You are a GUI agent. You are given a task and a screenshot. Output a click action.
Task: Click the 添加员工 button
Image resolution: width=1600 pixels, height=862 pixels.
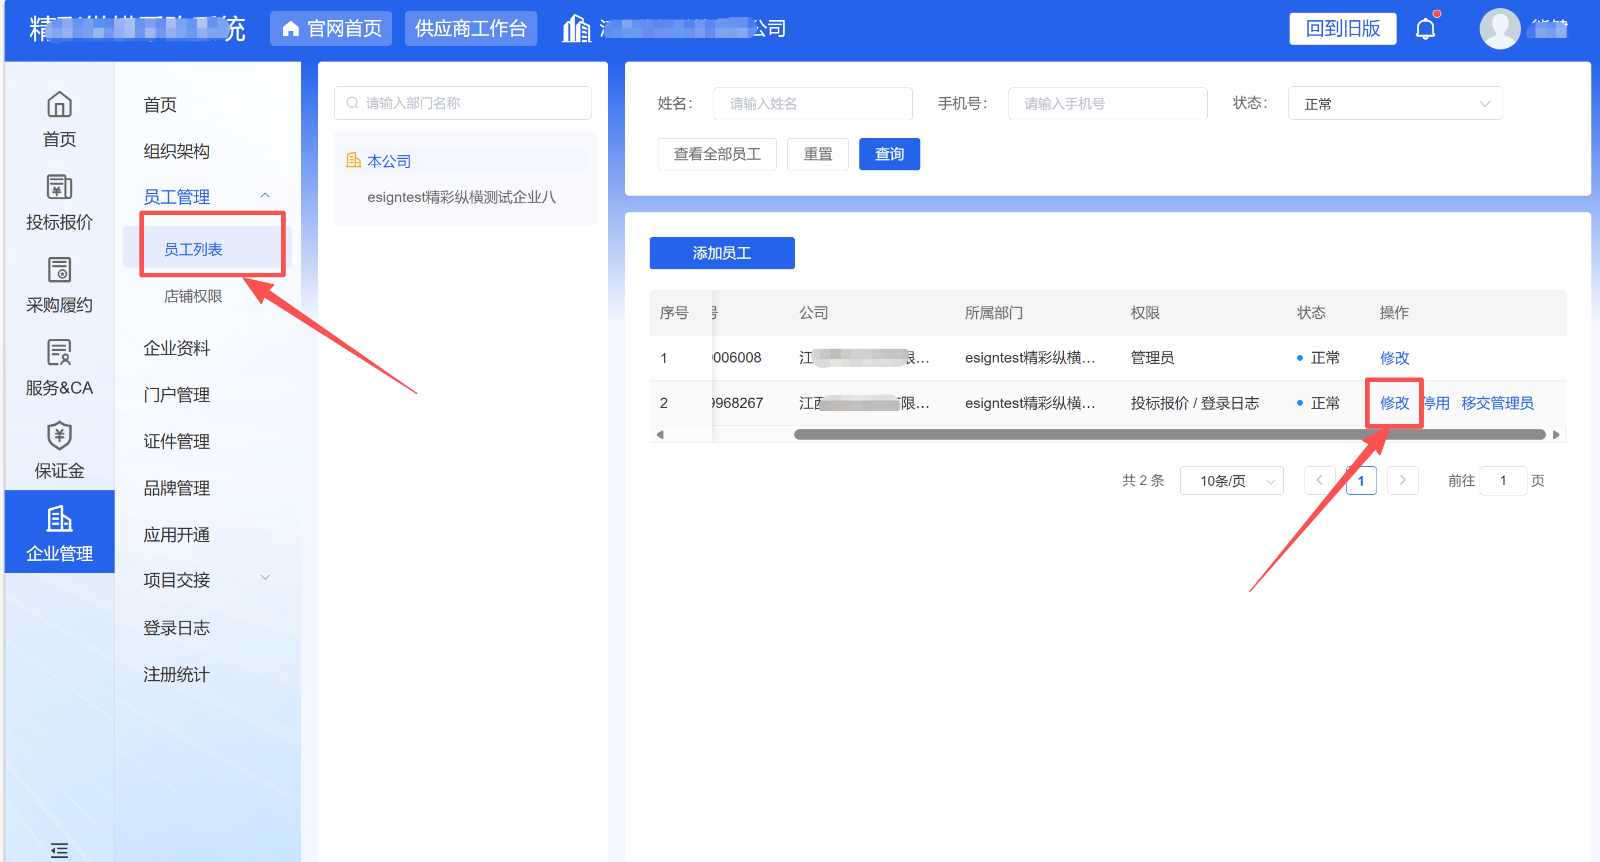(722, 253)
